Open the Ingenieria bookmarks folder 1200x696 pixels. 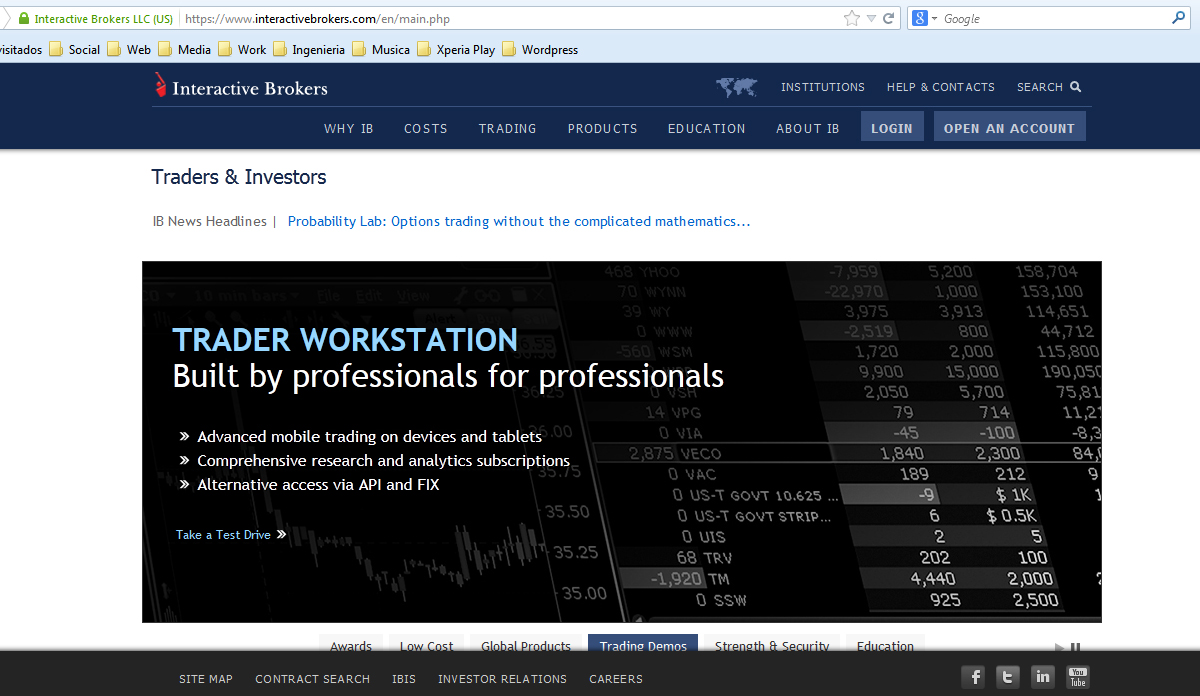[309, 49]
